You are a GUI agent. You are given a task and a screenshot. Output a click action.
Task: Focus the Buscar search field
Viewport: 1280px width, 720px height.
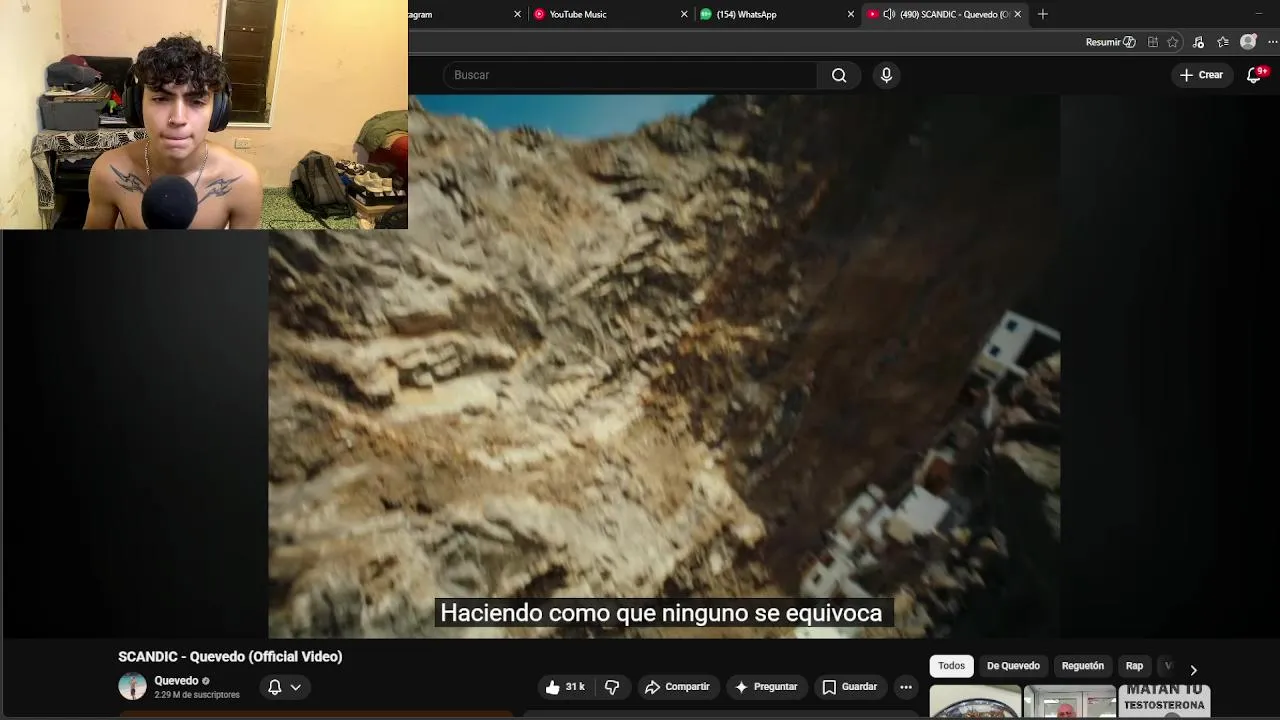point(630,75)
